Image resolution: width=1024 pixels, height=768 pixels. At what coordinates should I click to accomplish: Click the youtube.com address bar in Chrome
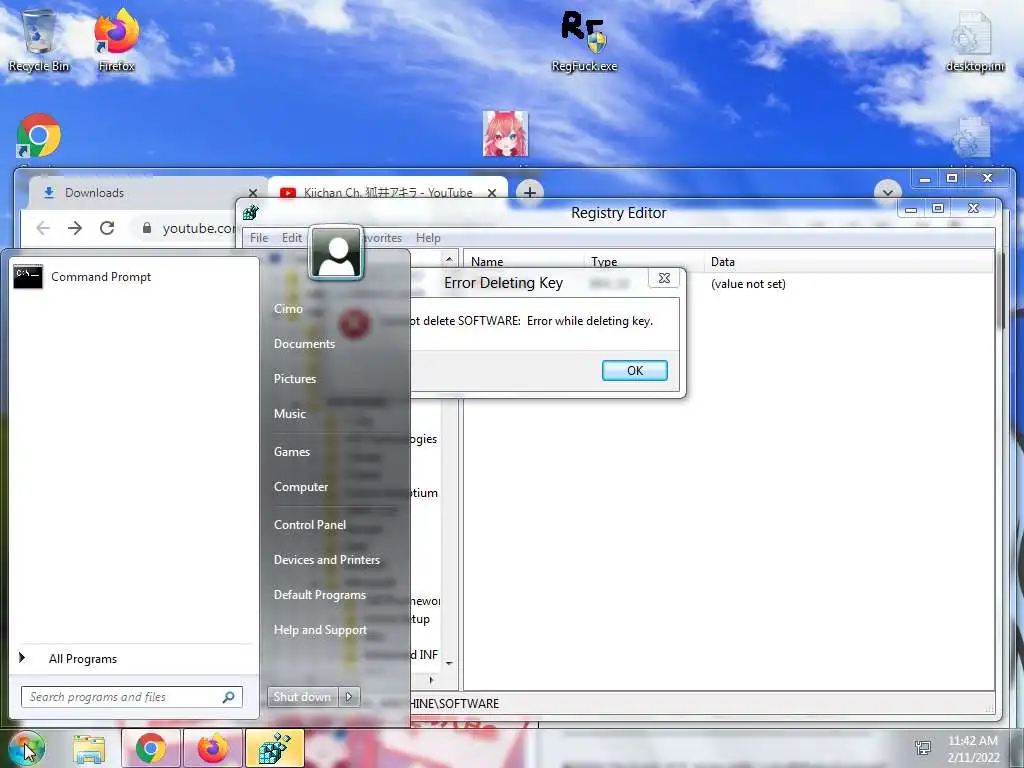199,228
